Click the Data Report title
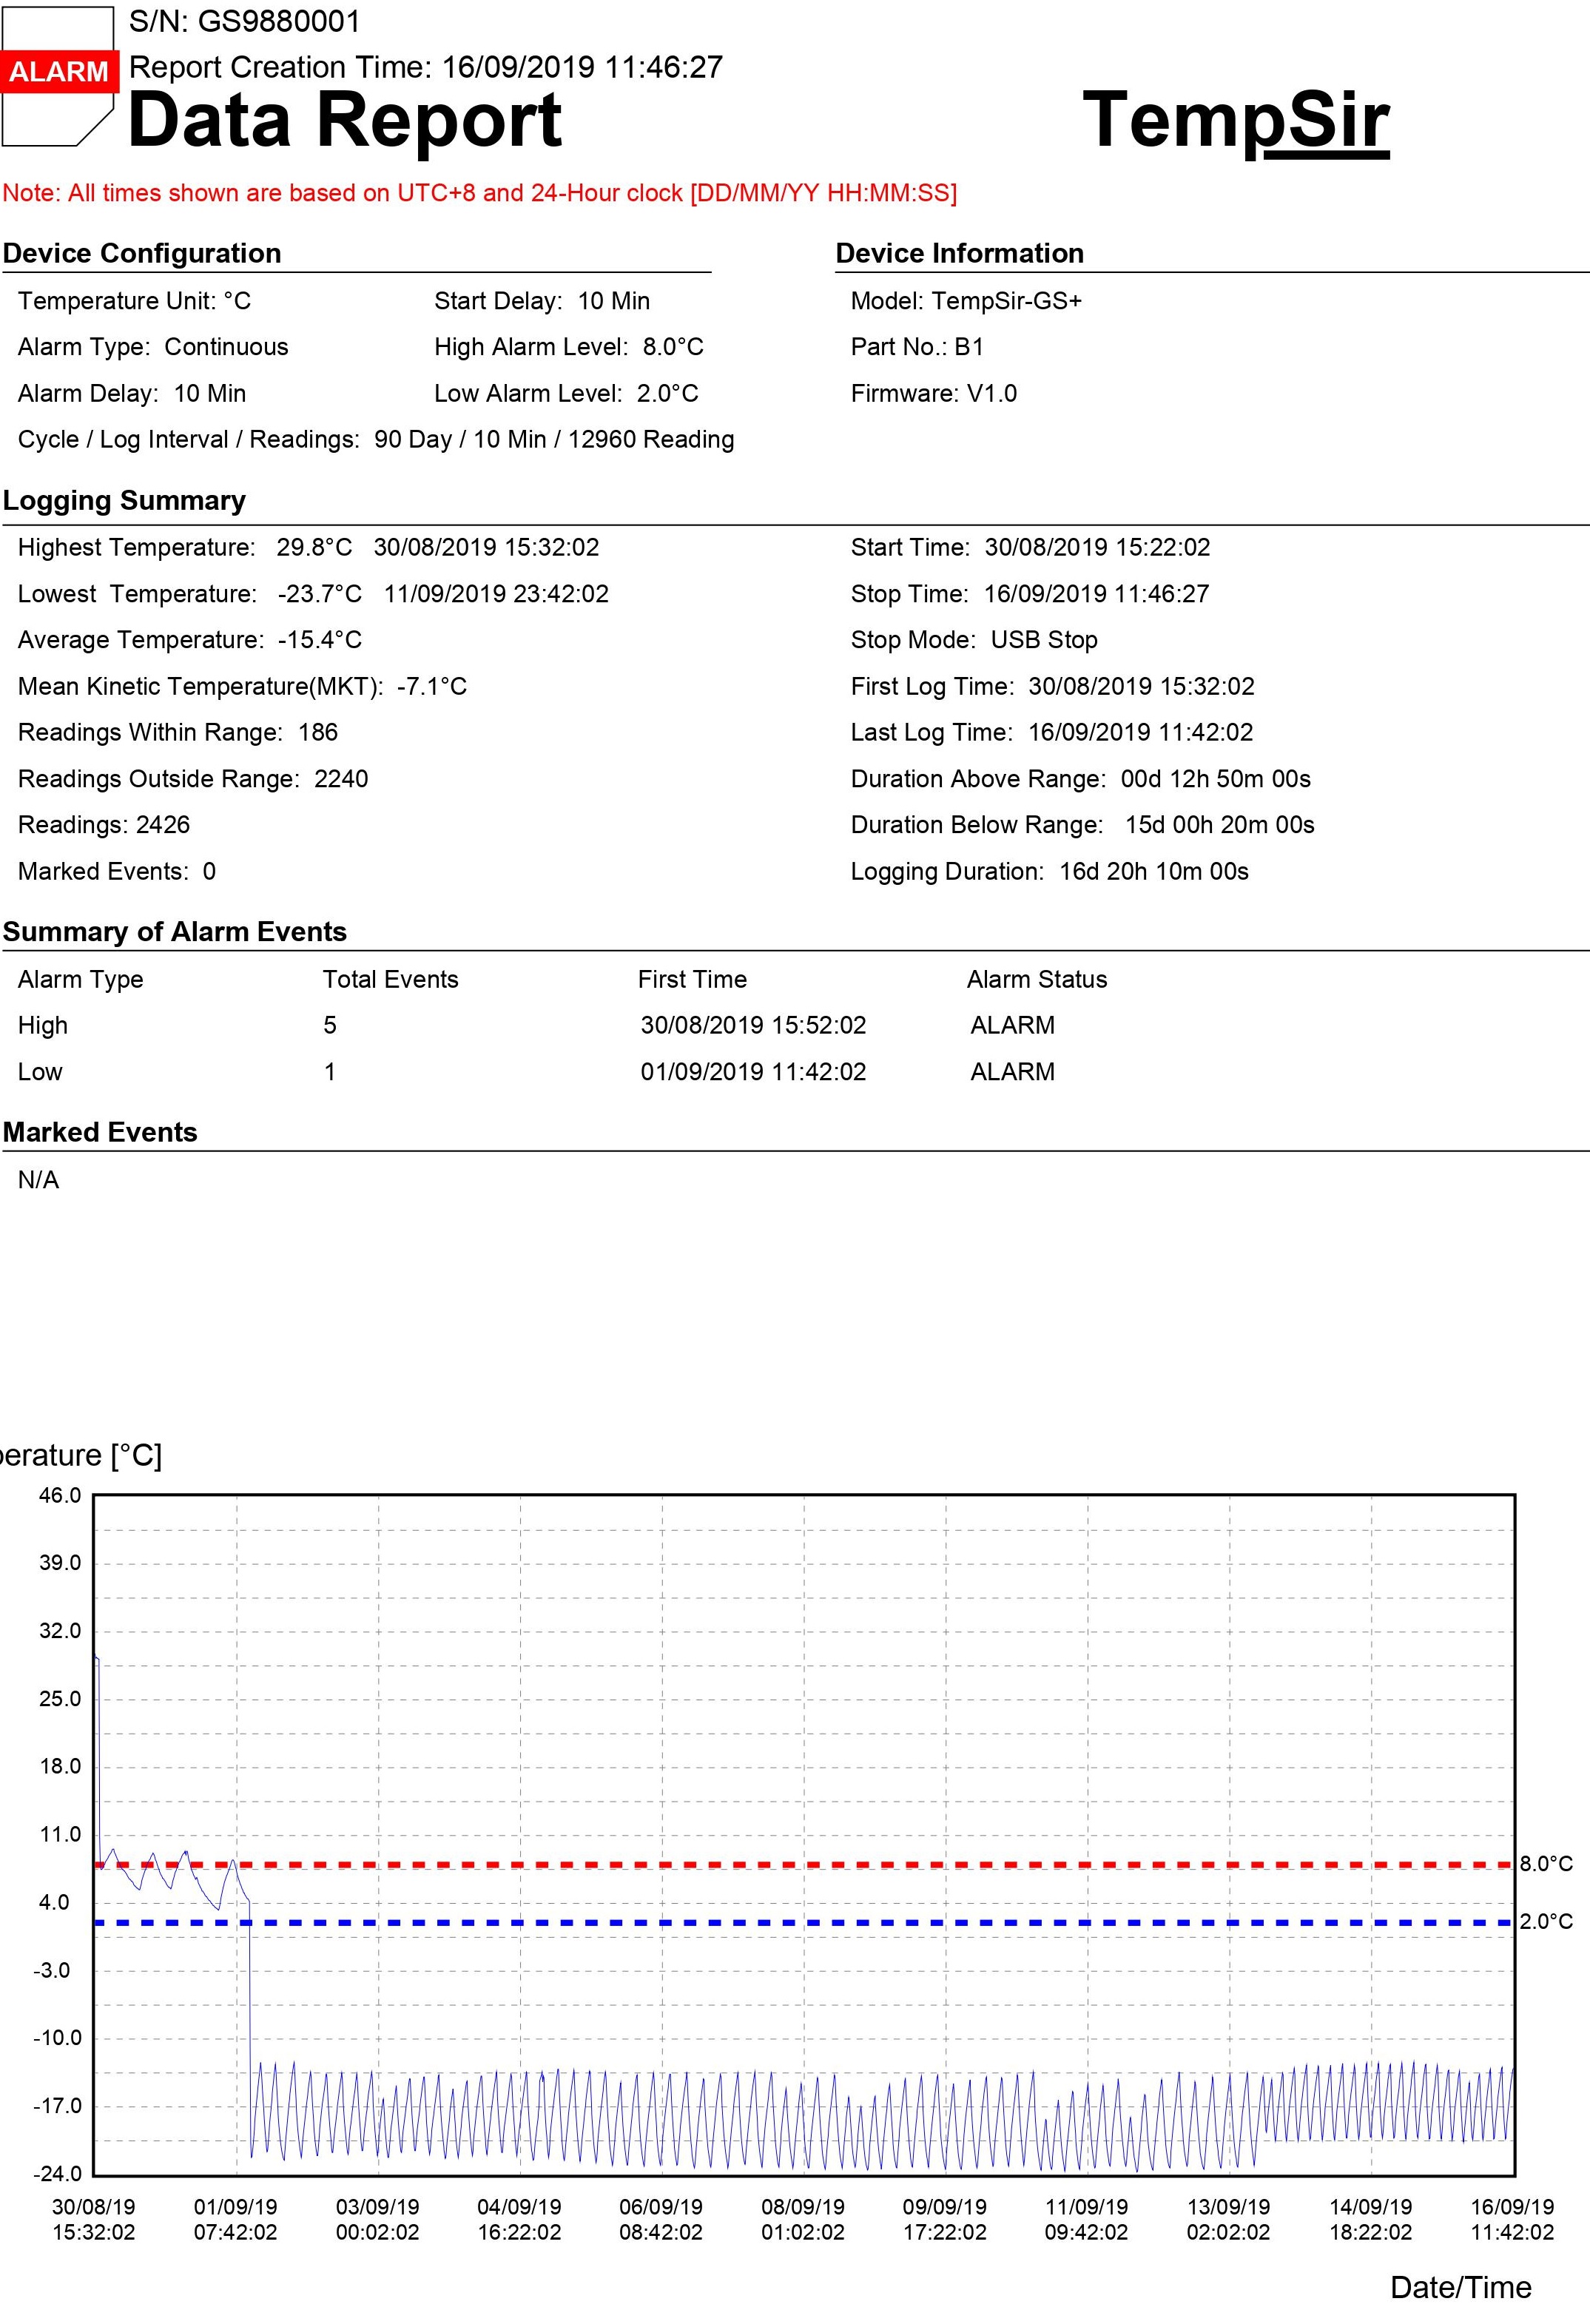This screenshot has height=2324, width=1590. 345,120
